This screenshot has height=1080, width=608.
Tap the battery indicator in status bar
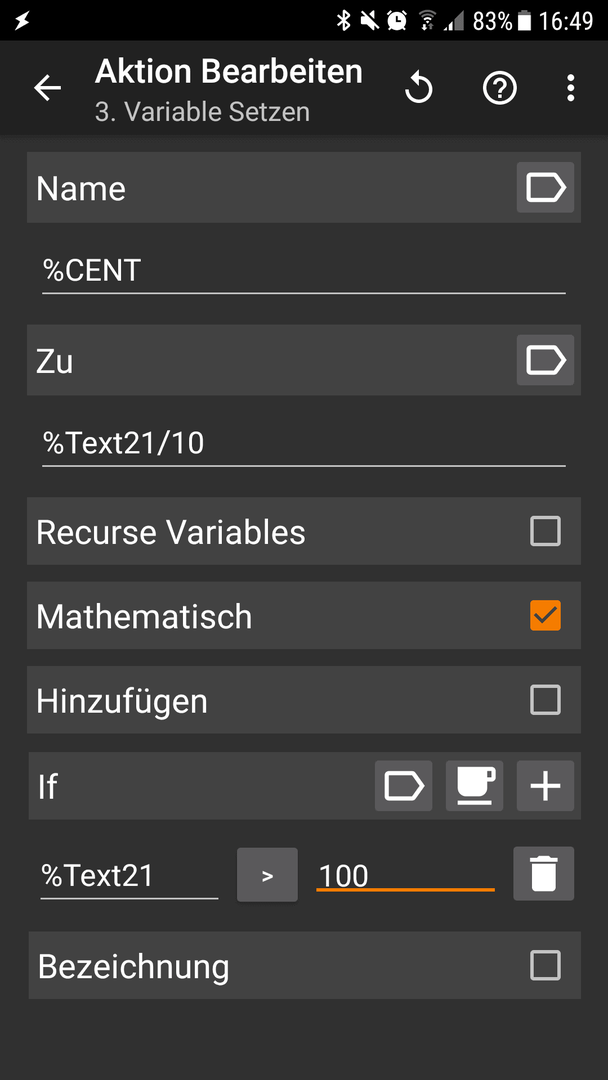click(525, 21)
